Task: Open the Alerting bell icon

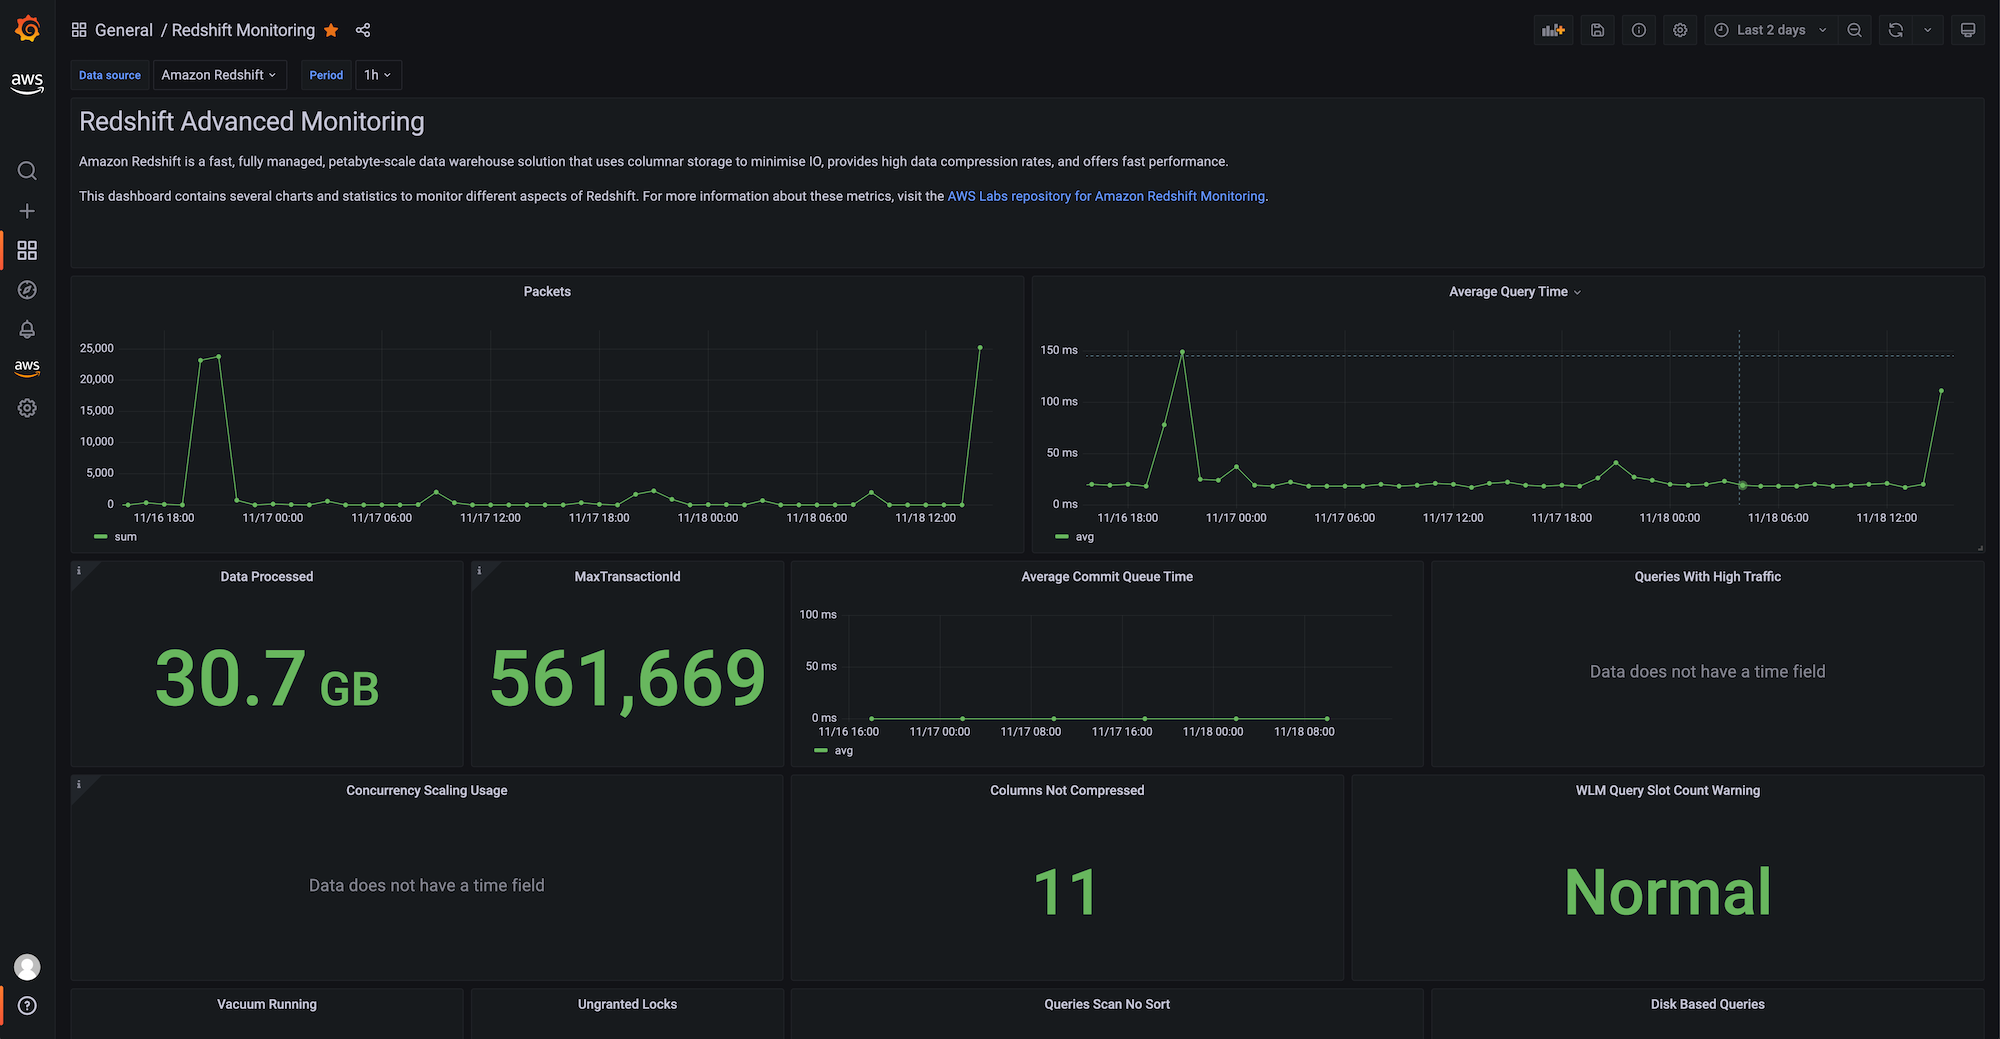Action: coord(27,329)
